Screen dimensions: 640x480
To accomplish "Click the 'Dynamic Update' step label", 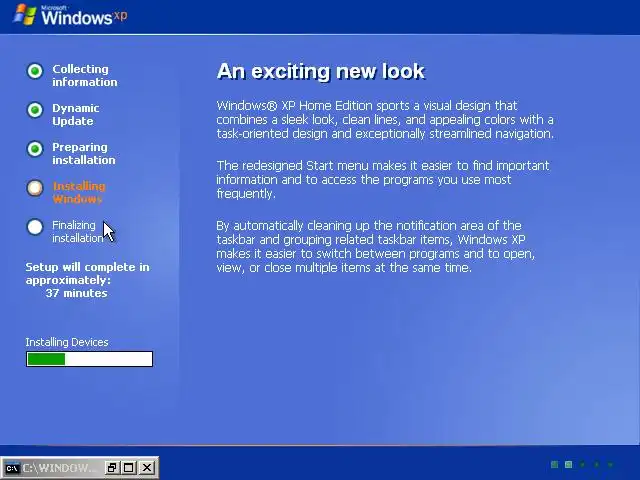I will (x=76, y=115).
